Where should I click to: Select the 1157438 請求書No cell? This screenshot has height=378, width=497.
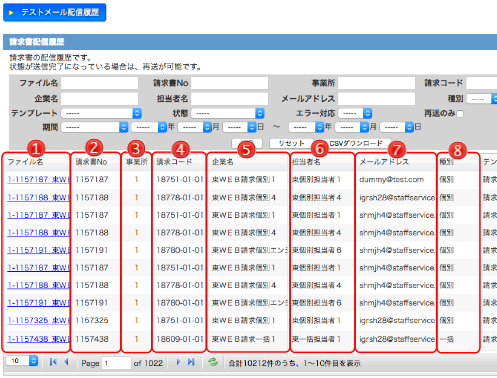(92, 339)
